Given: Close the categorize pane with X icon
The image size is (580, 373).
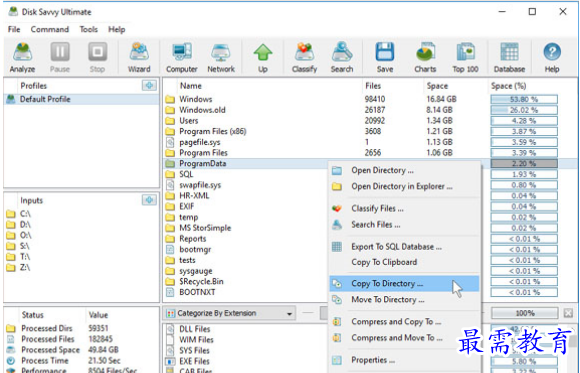Looking at the screenshot, I should (569, 313).
